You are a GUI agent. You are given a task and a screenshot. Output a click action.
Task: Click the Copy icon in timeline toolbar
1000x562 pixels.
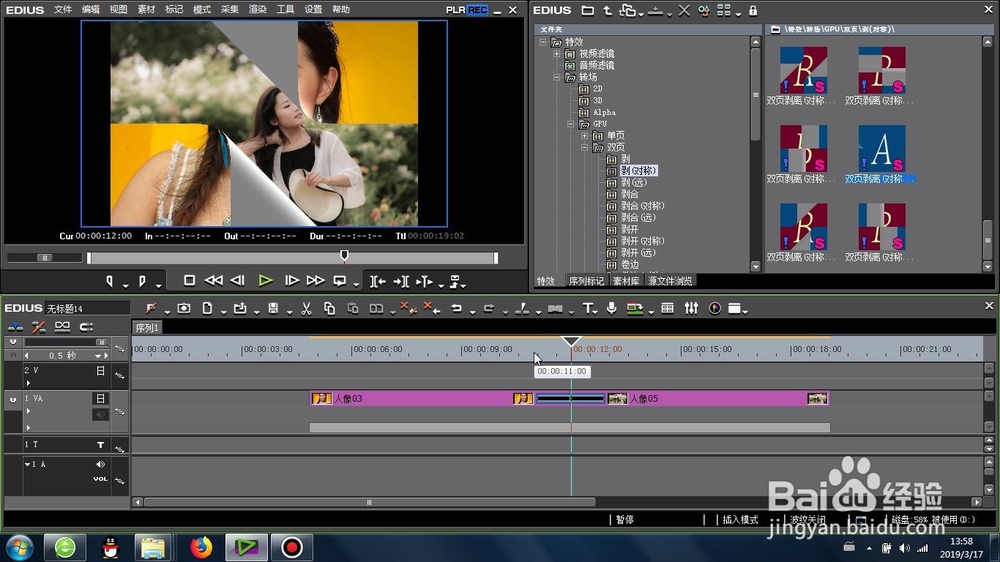(x=329, y=309)
